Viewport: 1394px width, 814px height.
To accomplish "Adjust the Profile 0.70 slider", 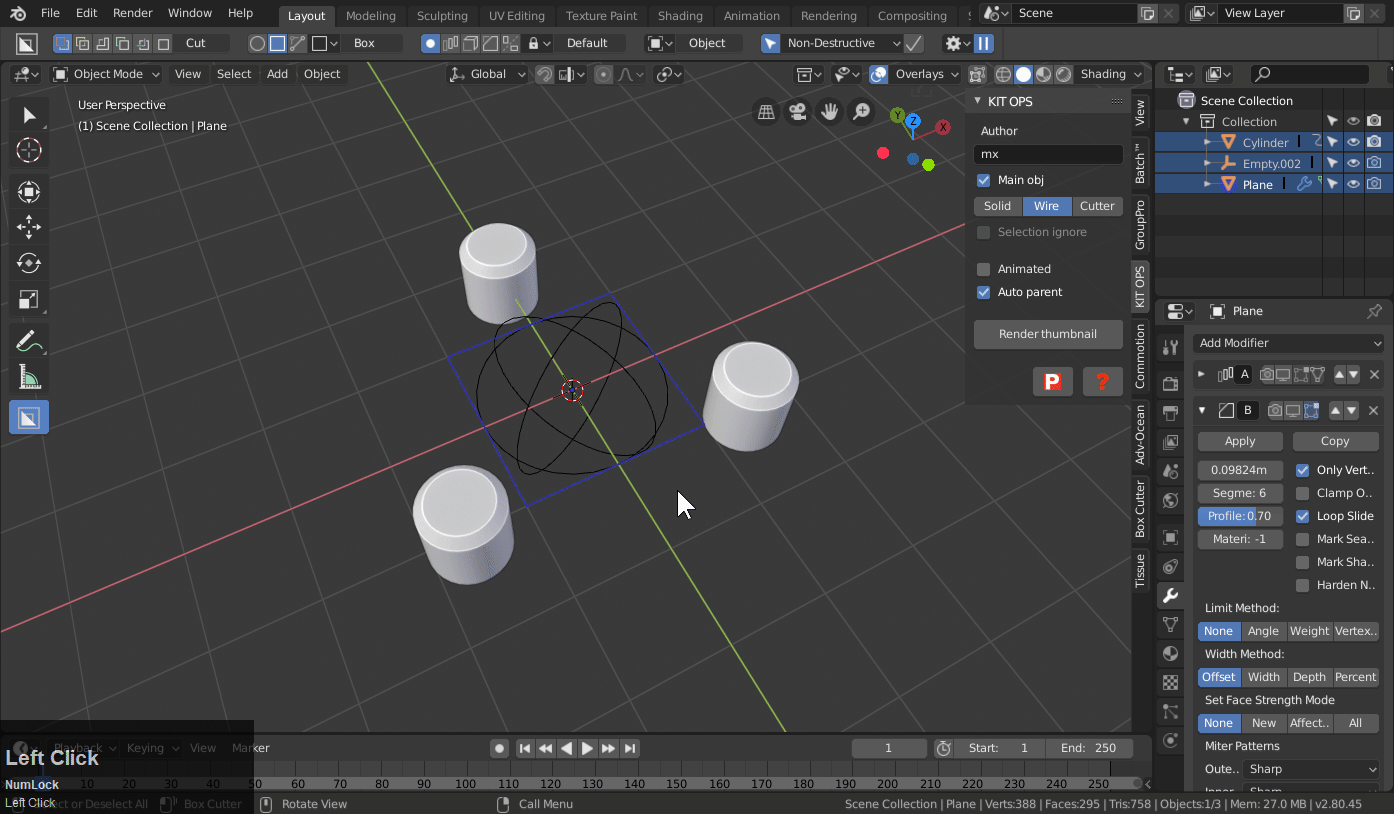I will click(1240, 516).
